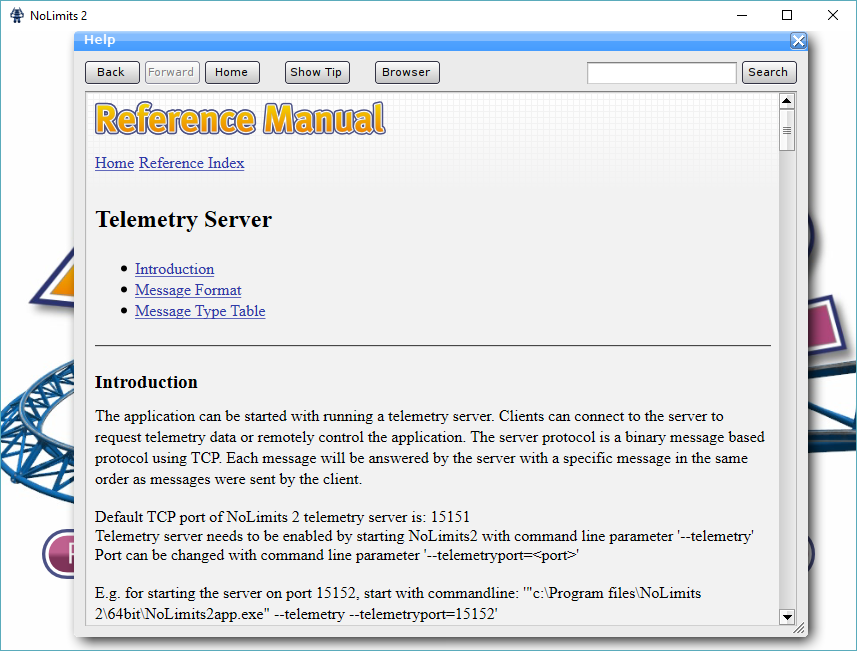
Task: Focus the help search text field
Action: pyautogui.click(x=661, y=73)
